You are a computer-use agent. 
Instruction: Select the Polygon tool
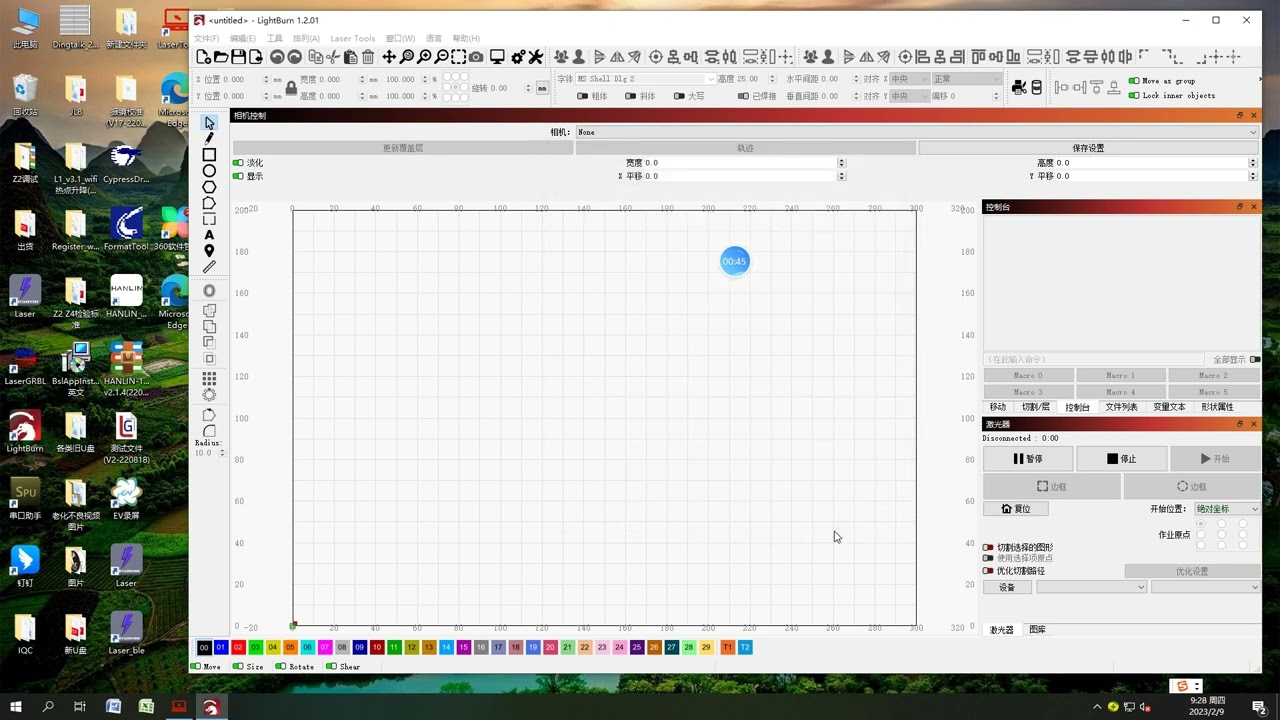pos(209,187)
